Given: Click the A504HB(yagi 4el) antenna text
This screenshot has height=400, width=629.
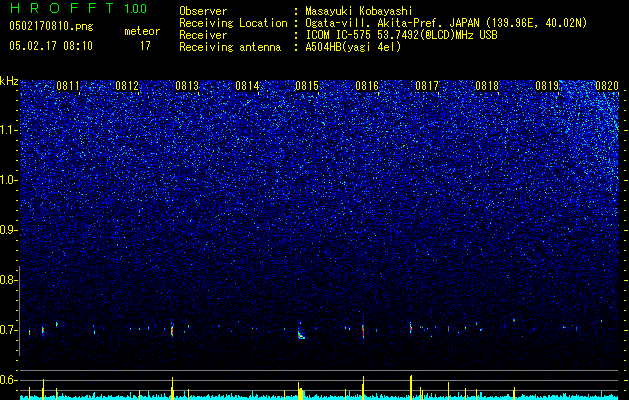Looking at the screenshot, I should point(353,47).
